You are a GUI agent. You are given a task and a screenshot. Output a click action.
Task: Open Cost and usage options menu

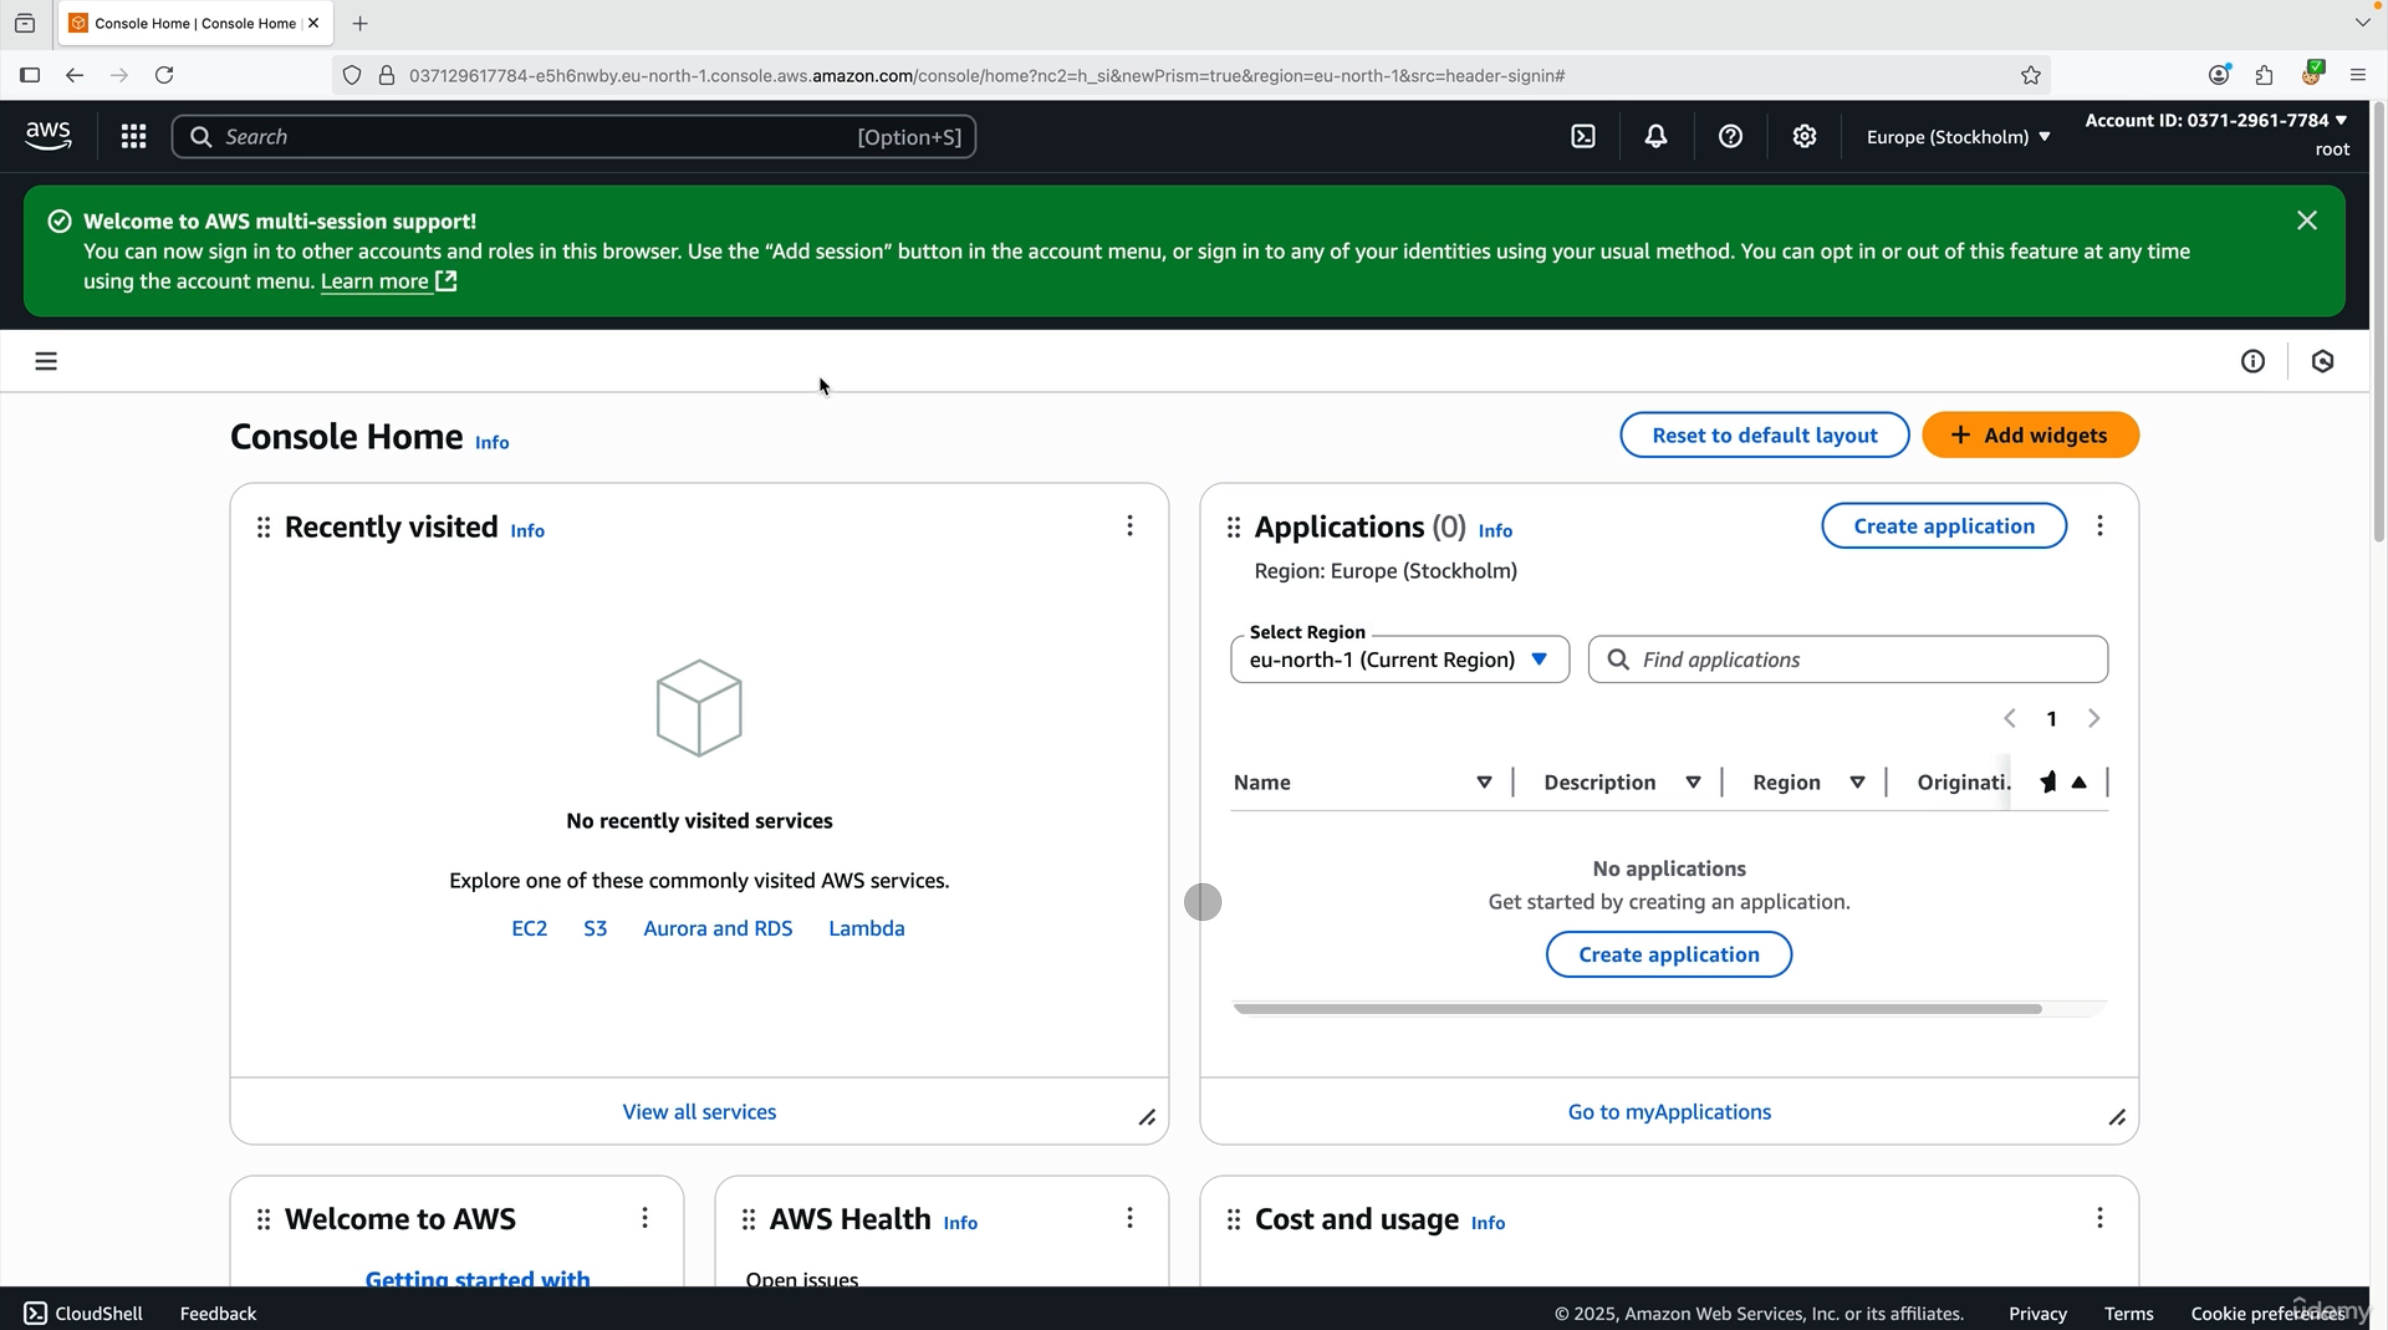pyautogui.click(x=2100, y=1218)
